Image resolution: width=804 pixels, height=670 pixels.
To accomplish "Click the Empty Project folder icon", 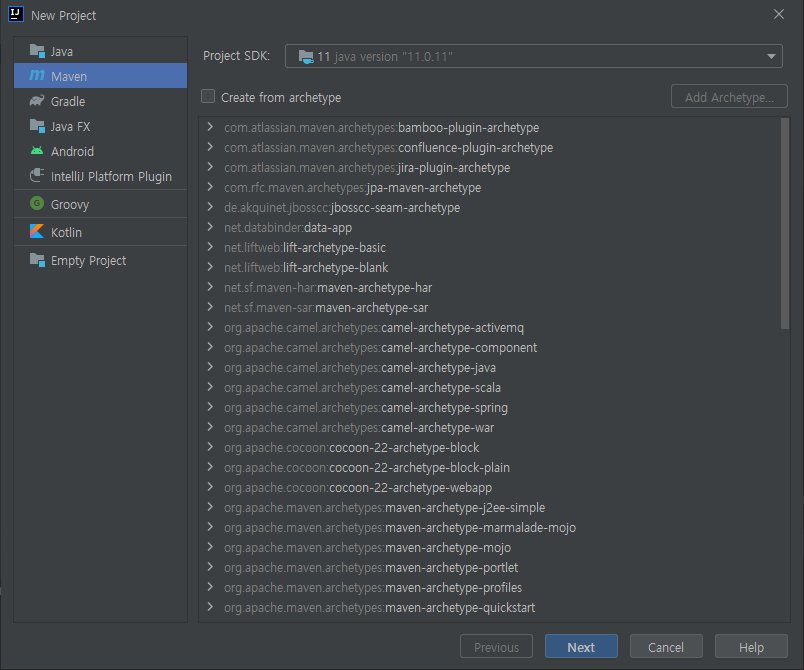I will coord(37,260).
